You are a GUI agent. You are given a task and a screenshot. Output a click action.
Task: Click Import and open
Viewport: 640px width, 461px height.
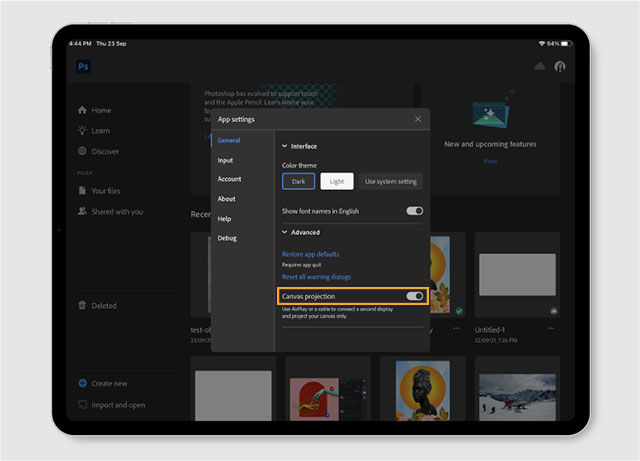pyautogui.click(x=112, y=405)
